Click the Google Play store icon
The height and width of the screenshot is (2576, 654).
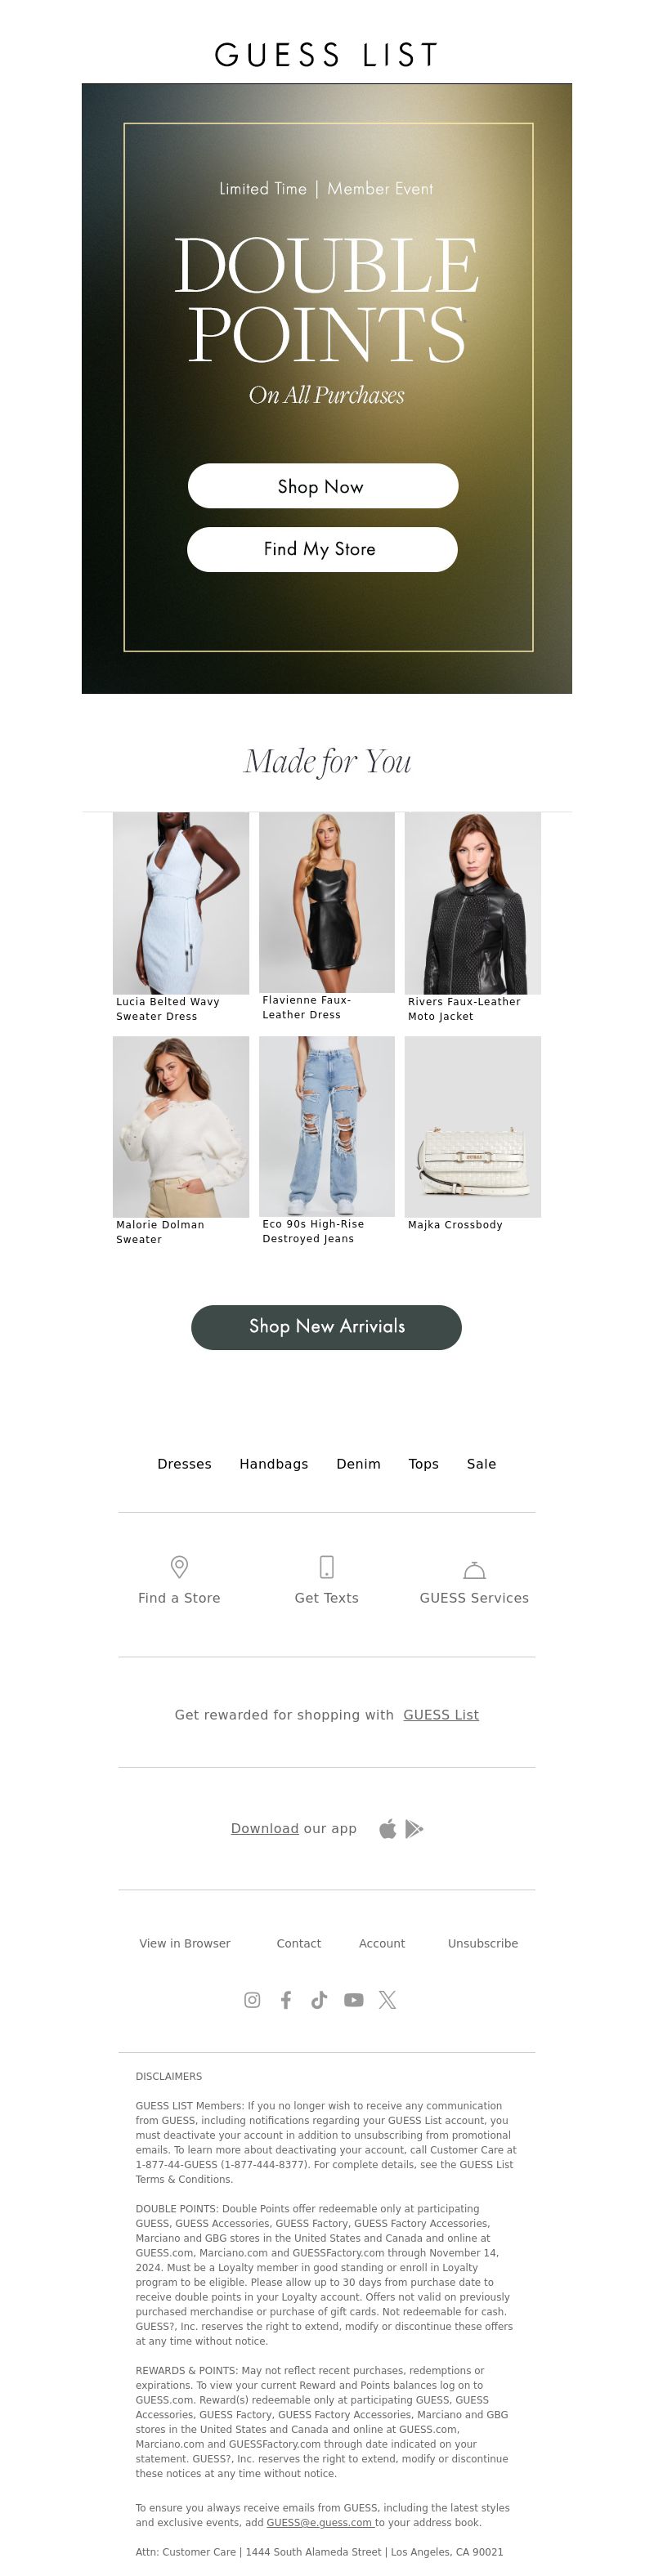pos(414,1829)
